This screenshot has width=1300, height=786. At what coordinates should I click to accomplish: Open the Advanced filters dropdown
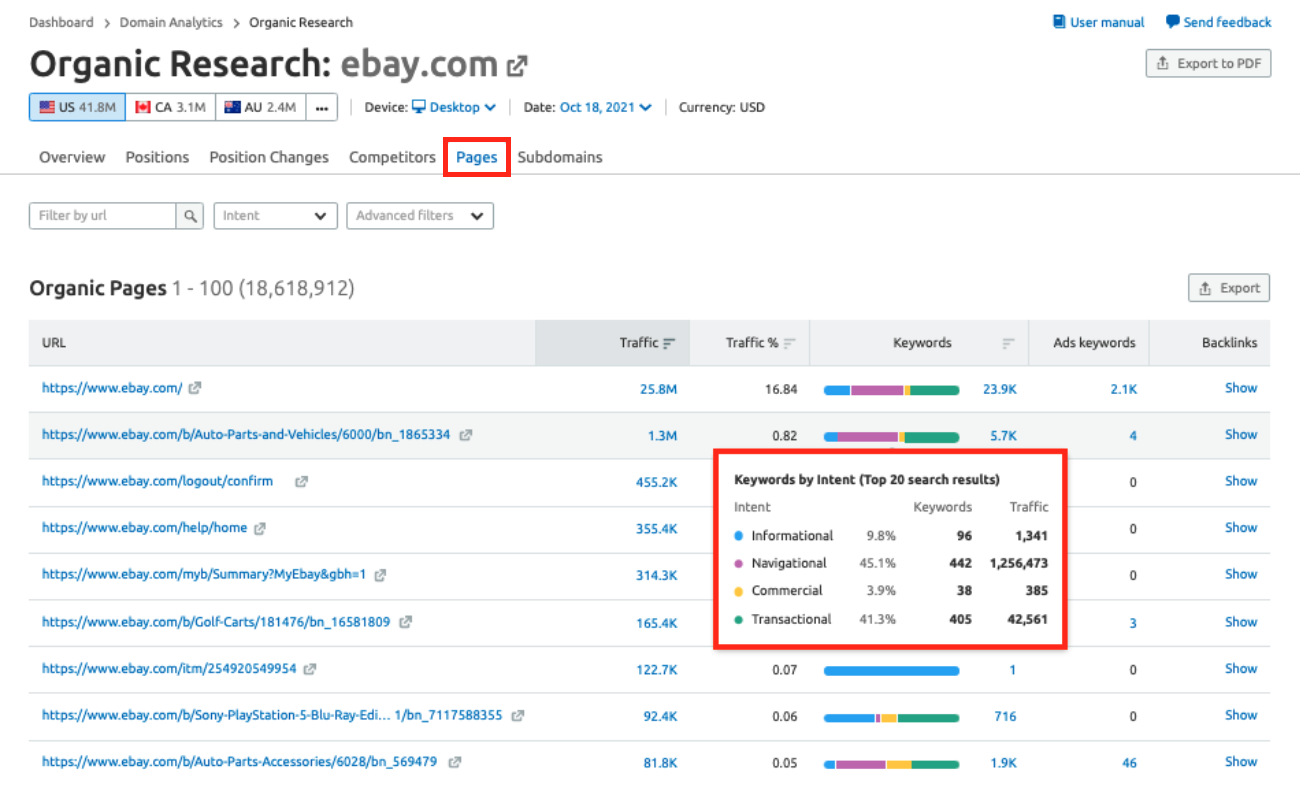pyautogui.click(x=419, y=216)
